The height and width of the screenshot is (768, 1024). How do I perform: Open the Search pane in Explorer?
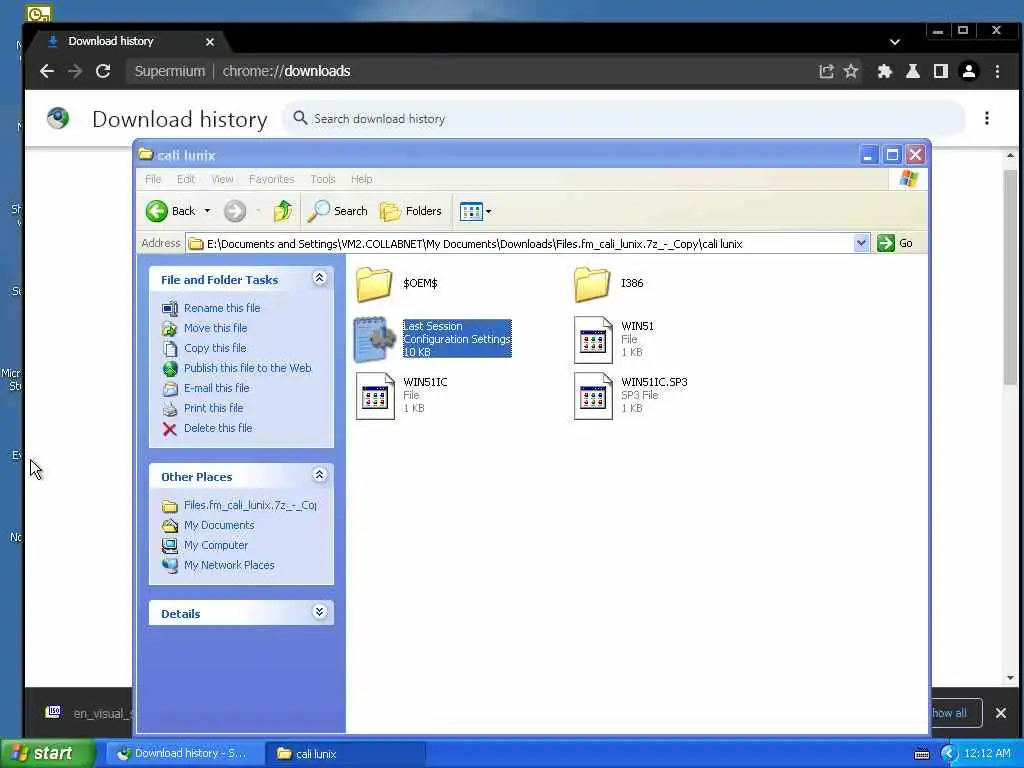[x=338, y=211]
